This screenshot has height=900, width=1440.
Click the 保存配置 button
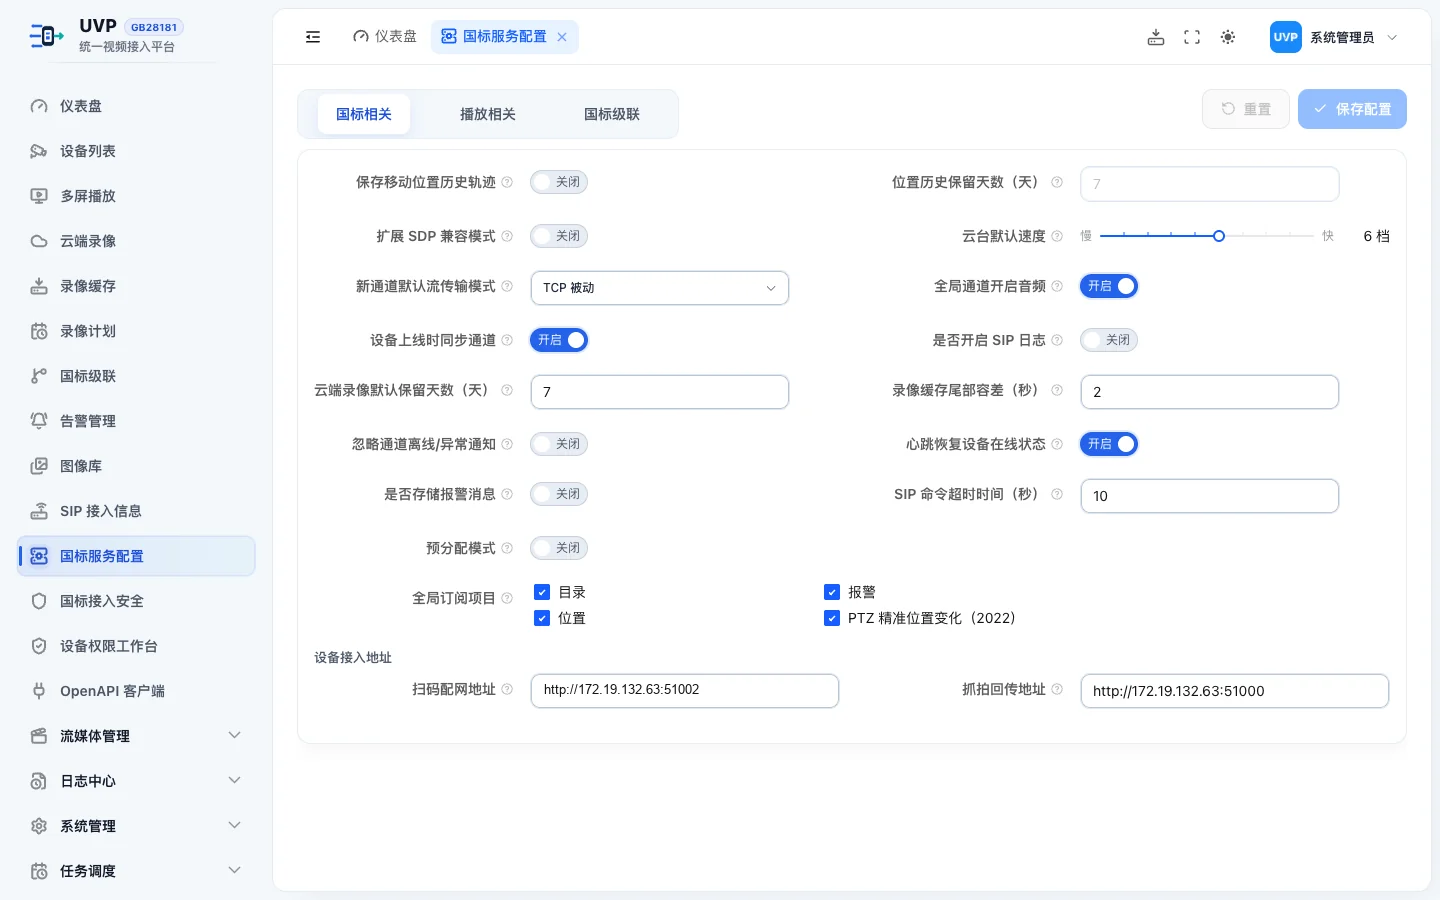coord(1352,109)
